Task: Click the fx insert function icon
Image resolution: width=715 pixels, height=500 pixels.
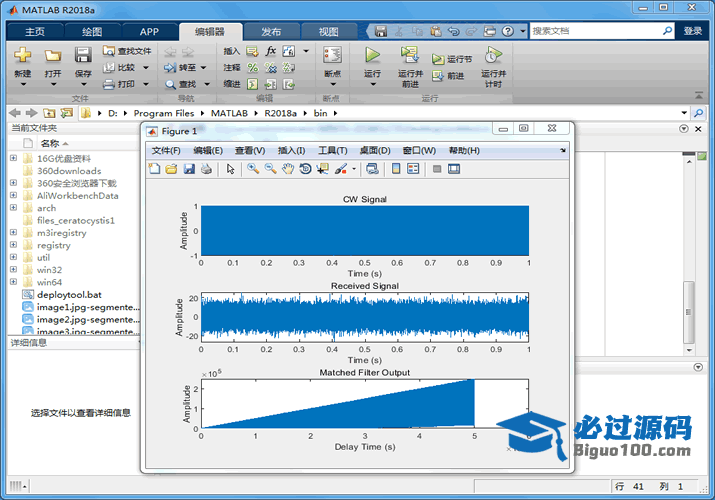Action: [x=271, y=51]
